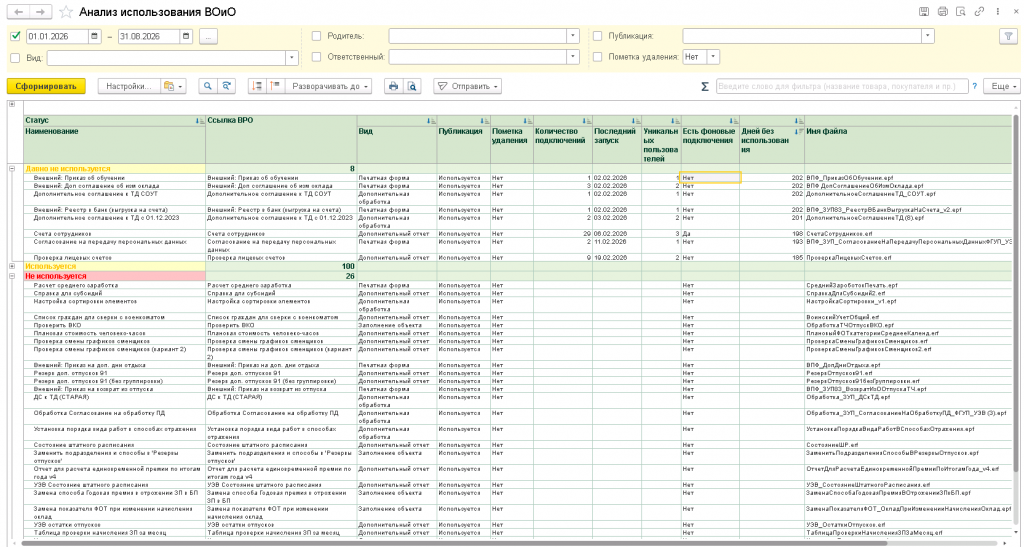This screenshot has height=547, width=1024.
Task: Expand the Используется group
Action: (12, 266)
